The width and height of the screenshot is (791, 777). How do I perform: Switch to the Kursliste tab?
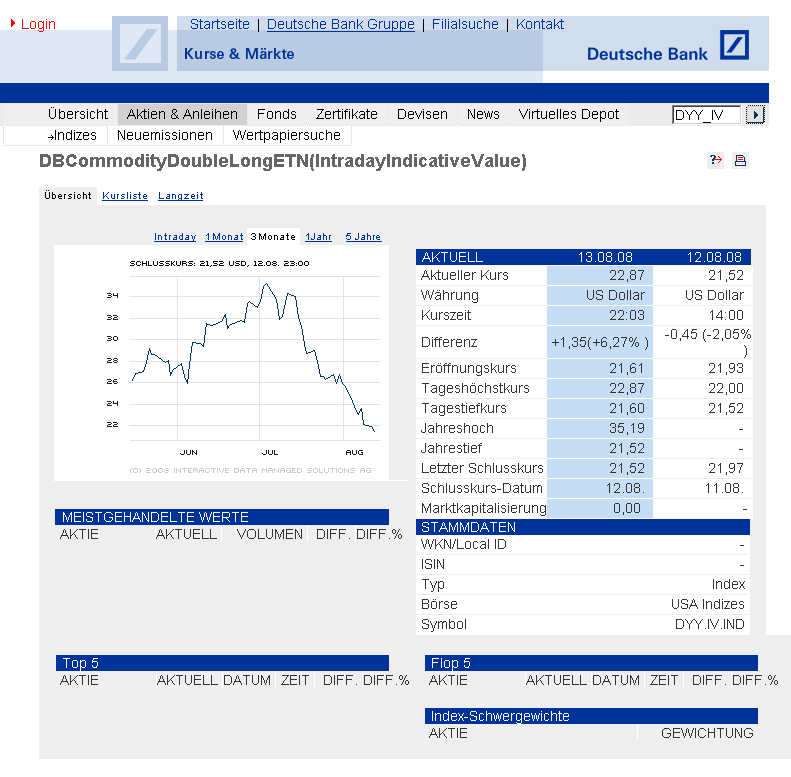[x=125, y=196]
